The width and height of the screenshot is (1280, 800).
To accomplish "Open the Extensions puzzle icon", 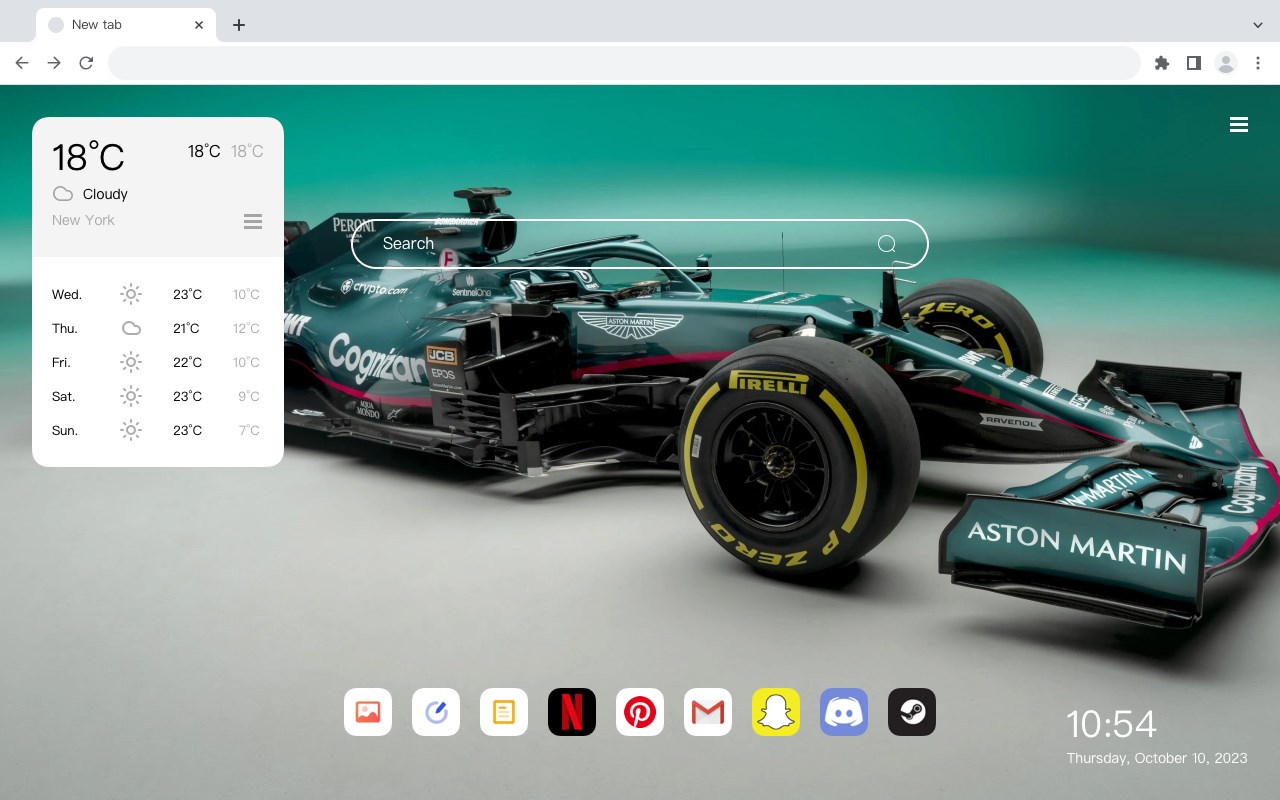I will click(1161, 63).
